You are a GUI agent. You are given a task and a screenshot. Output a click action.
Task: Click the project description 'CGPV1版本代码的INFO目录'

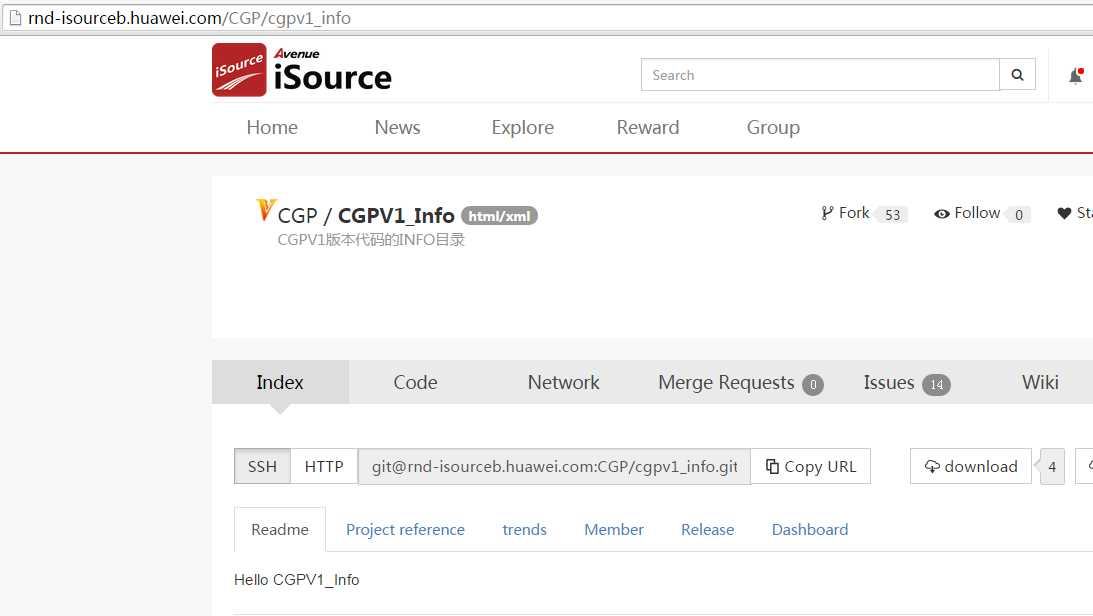[371, 240]
